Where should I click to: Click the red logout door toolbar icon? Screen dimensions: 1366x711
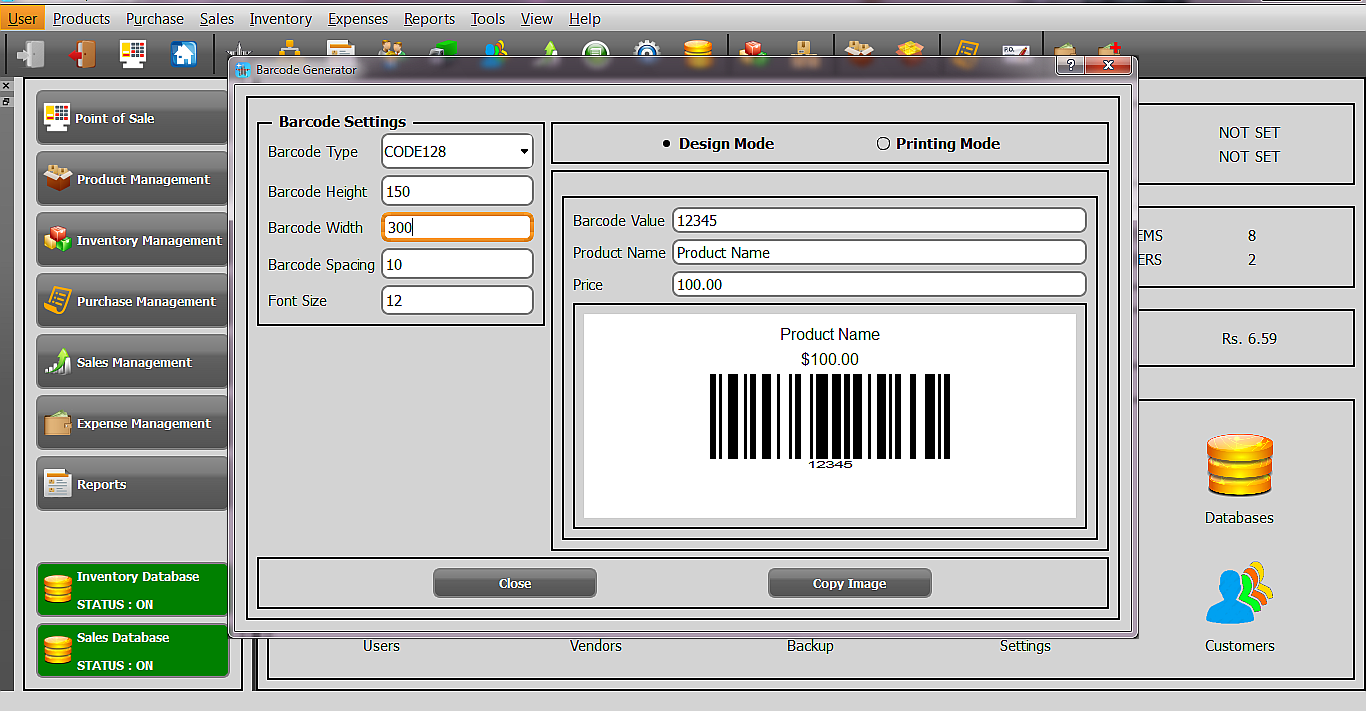click(x=82, y=53)
